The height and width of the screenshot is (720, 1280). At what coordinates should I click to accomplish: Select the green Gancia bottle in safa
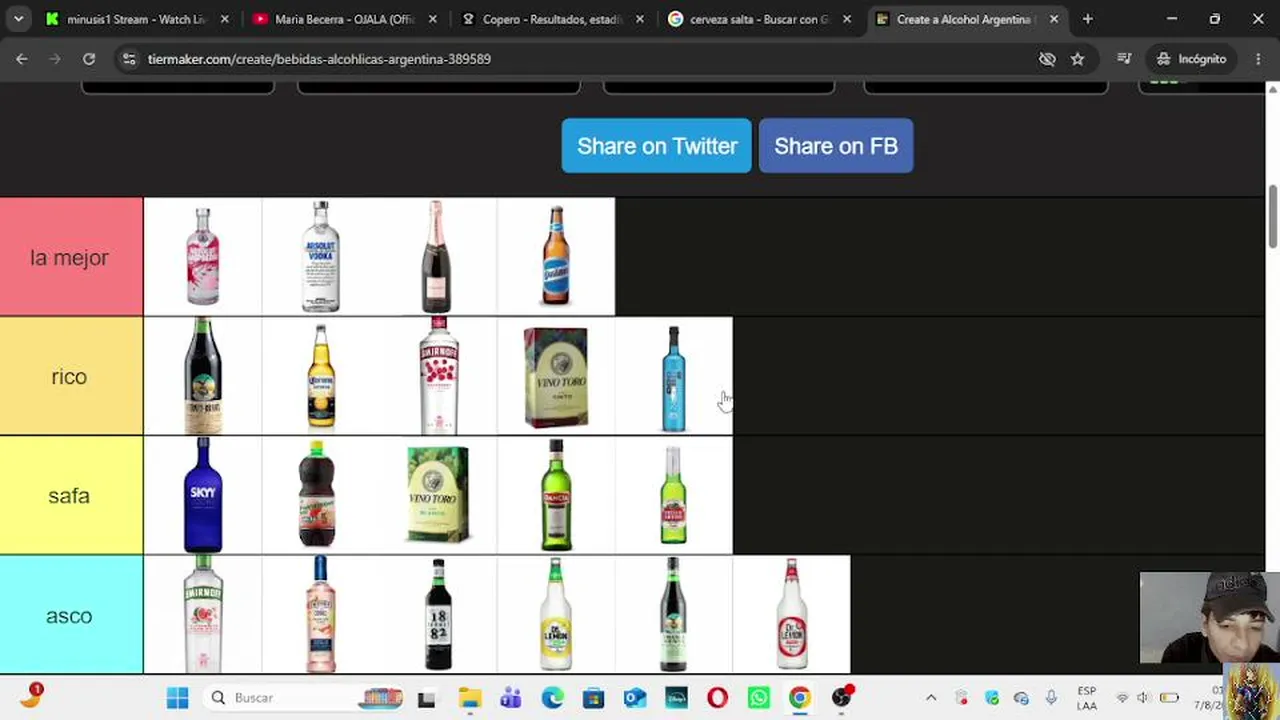point(556,496)
